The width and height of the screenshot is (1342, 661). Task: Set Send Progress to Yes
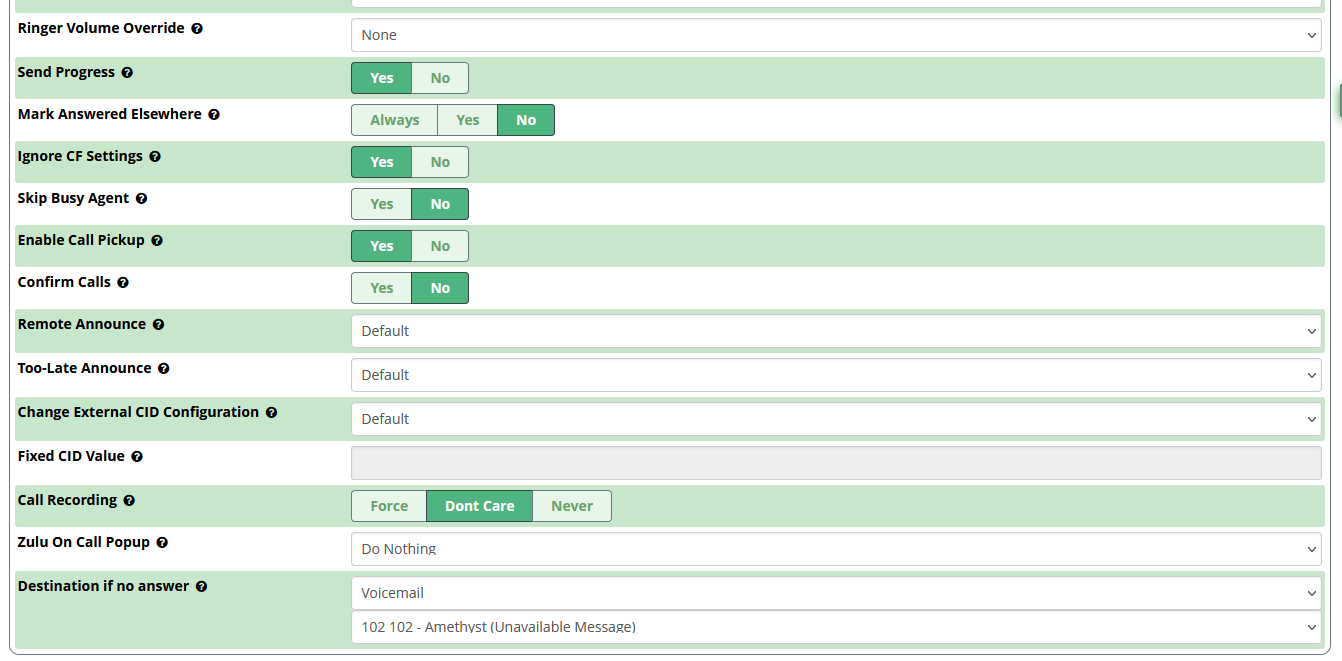382,78
